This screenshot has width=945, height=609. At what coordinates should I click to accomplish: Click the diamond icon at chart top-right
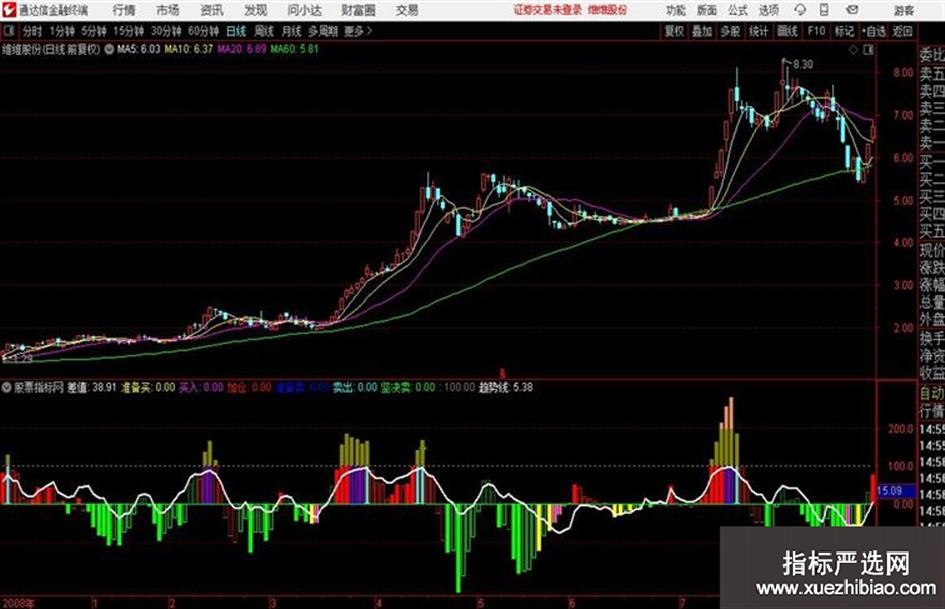pos(853,50)
